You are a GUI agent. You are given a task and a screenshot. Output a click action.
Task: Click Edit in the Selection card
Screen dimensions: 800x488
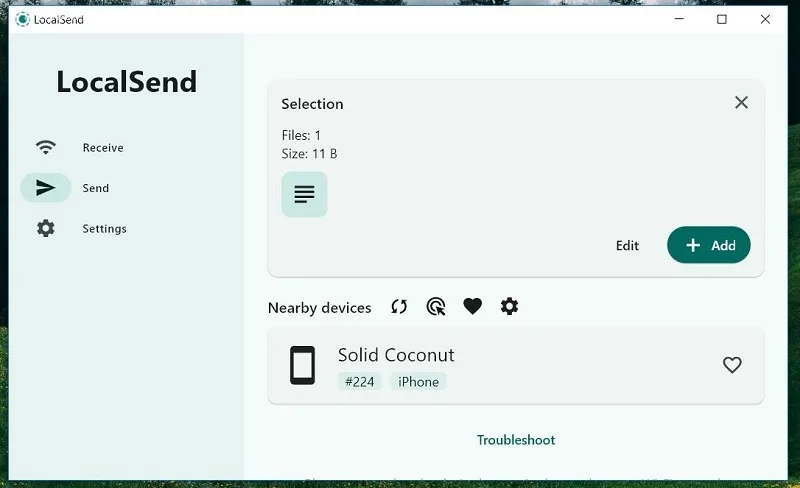click(x=627, y=246)
